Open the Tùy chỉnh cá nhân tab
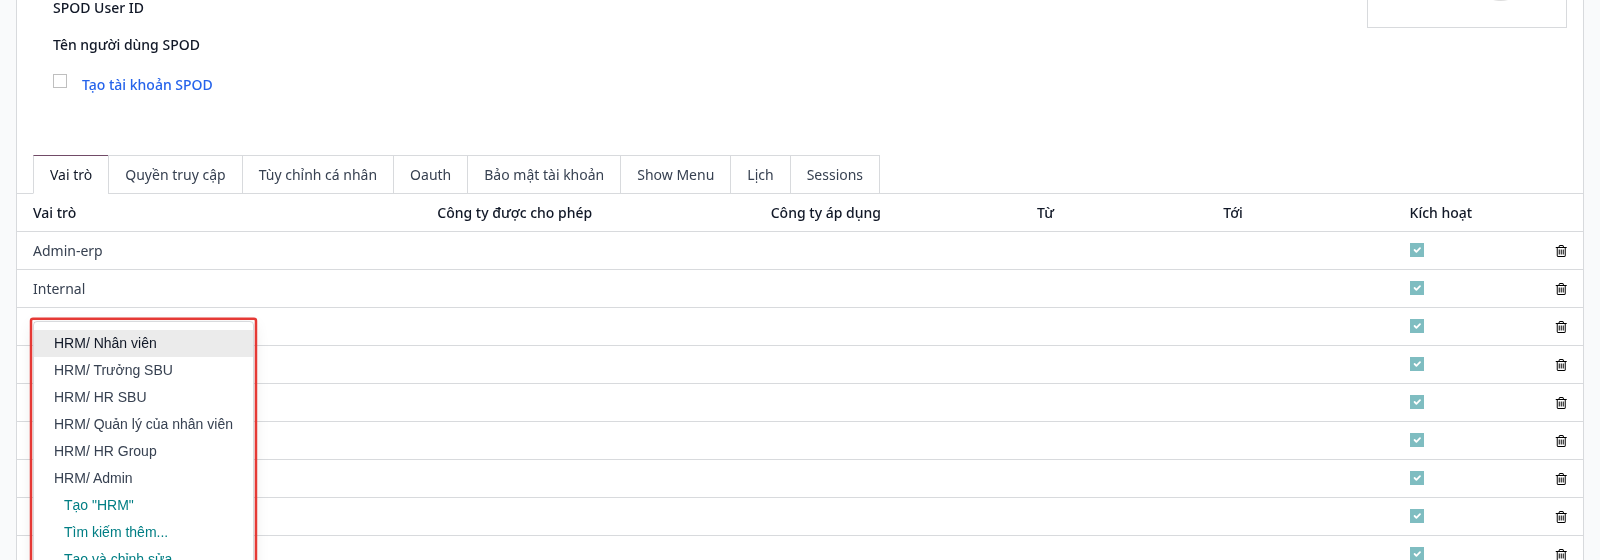This screenshot has height=560, width=1600. click(318, 175)
